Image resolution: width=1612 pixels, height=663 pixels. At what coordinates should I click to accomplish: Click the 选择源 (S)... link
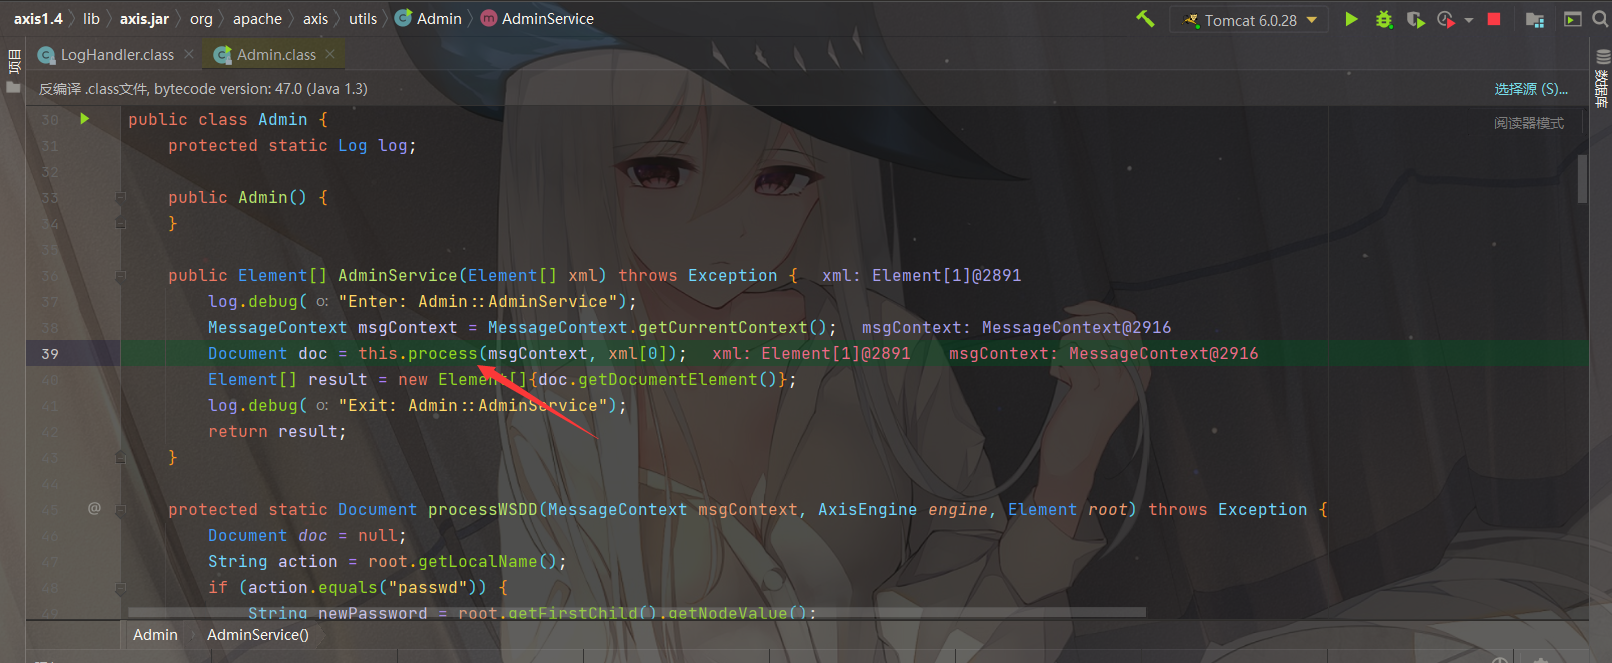point(1531,89)
